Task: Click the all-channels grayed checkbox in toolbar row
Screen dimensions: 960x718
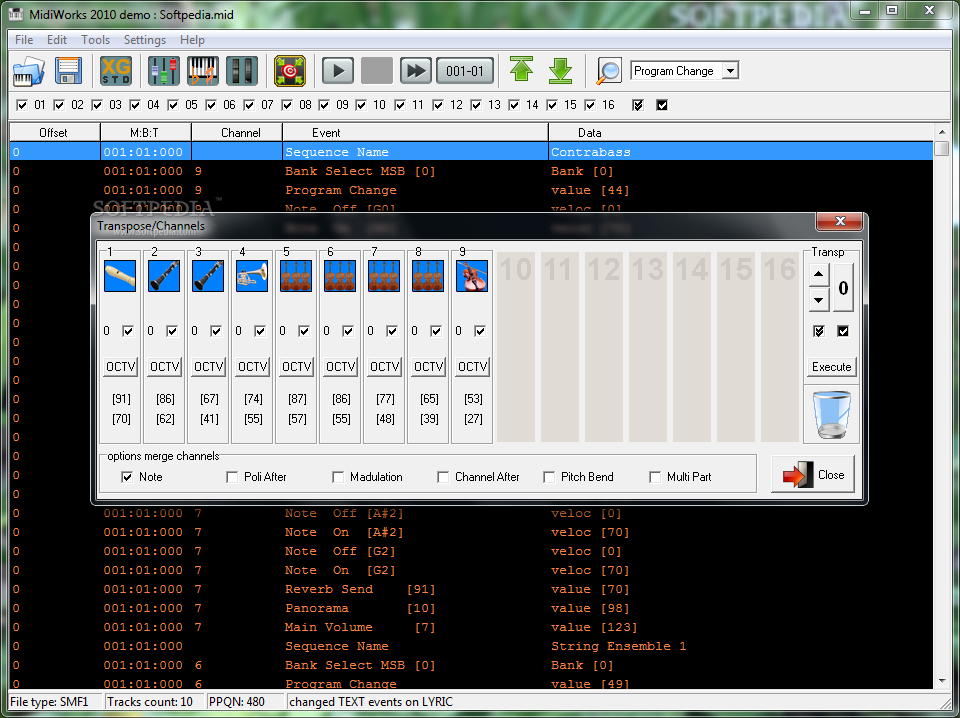Action: [x=638, y=105]
